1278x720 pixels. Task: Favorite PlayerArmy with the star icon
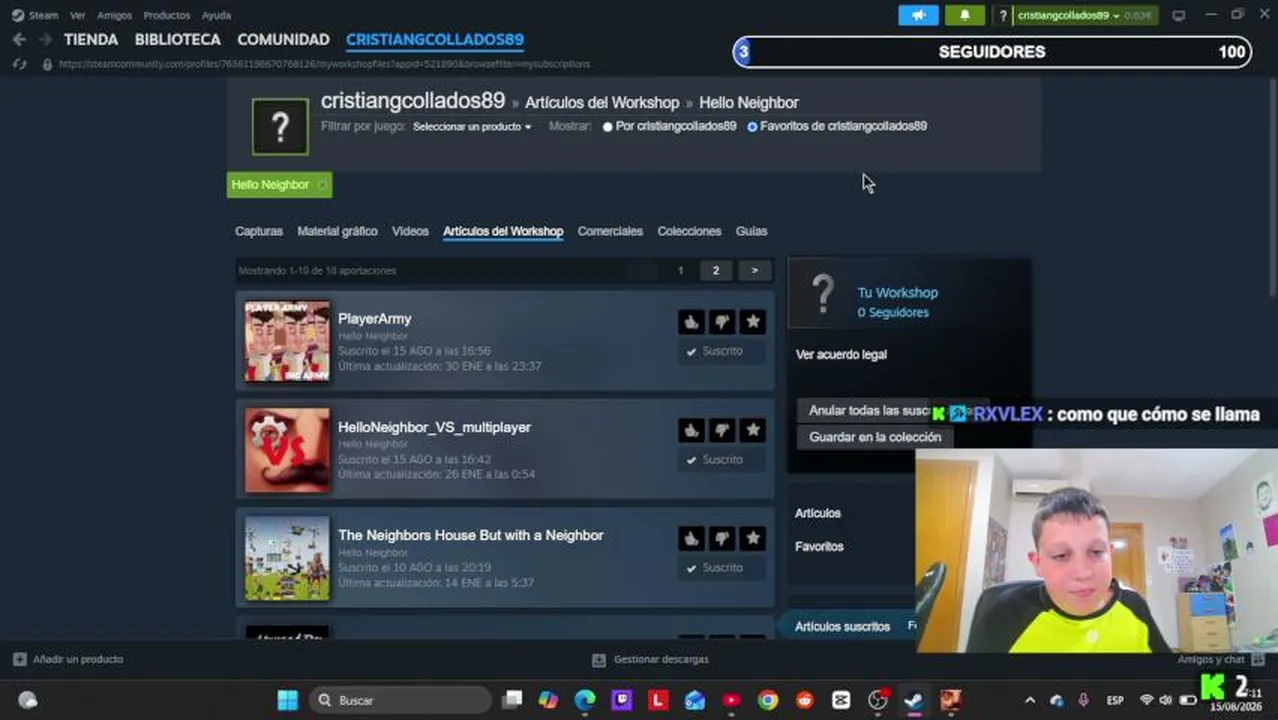753,322
